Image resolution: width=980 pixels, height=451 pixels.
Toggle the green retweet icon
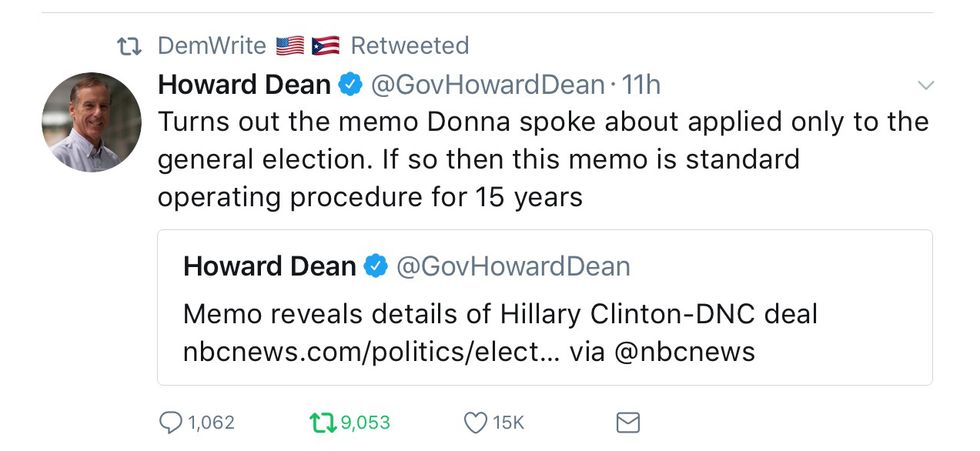tap(322, 423)
